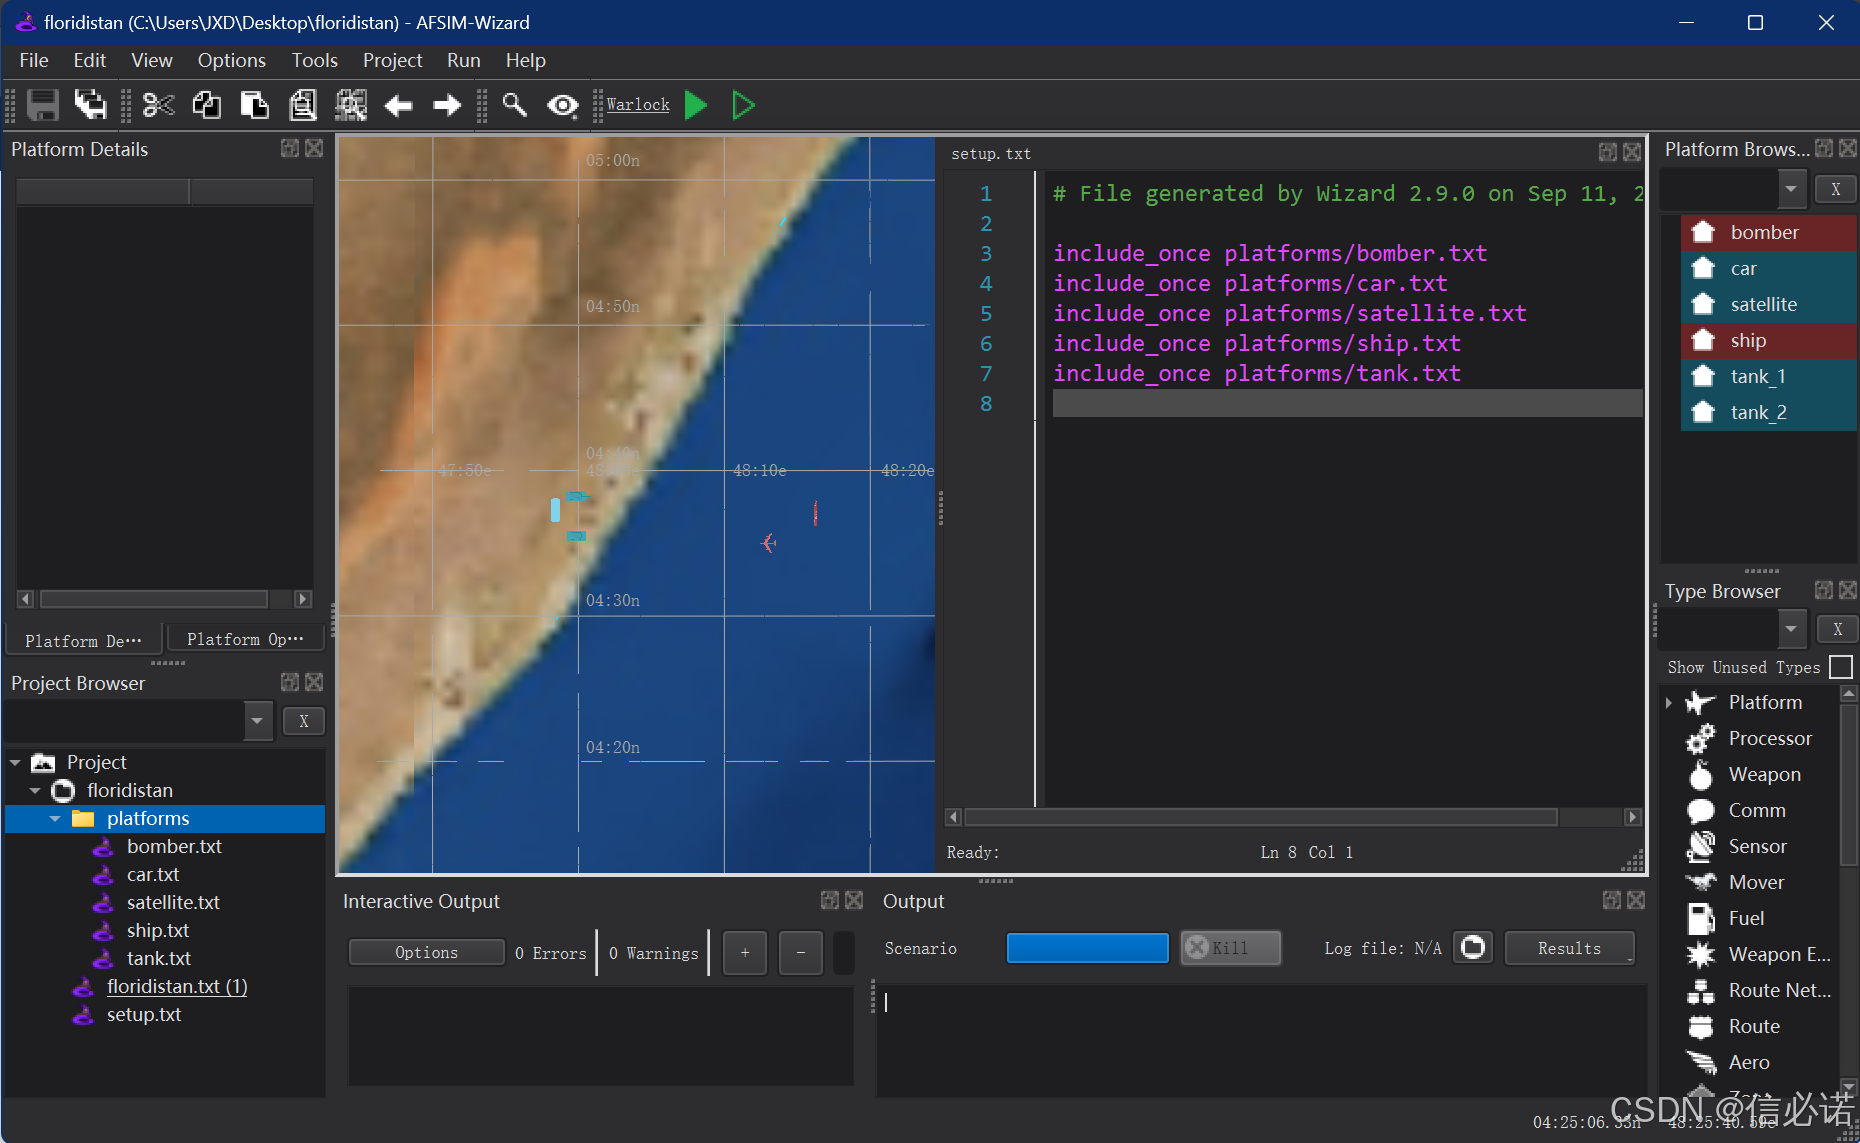Select the Weapon Effects explosion icon
This screenshot has height=1143, width=1860.
pos(1700,955)
